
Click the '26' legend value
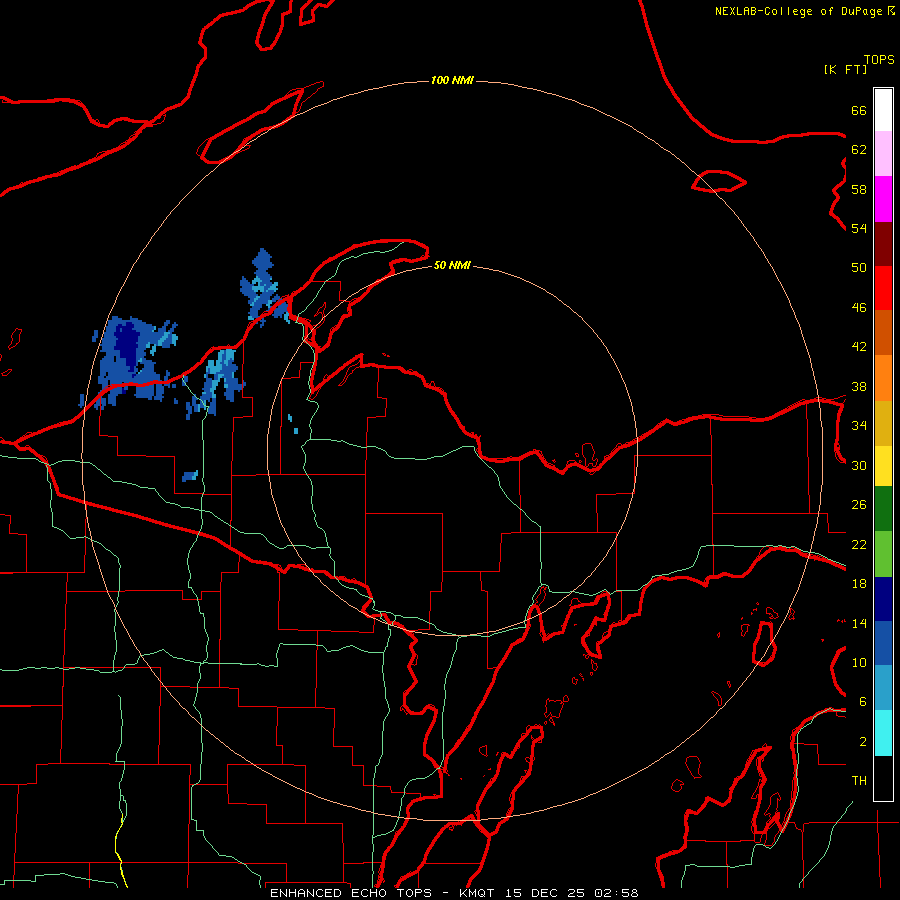859,505
